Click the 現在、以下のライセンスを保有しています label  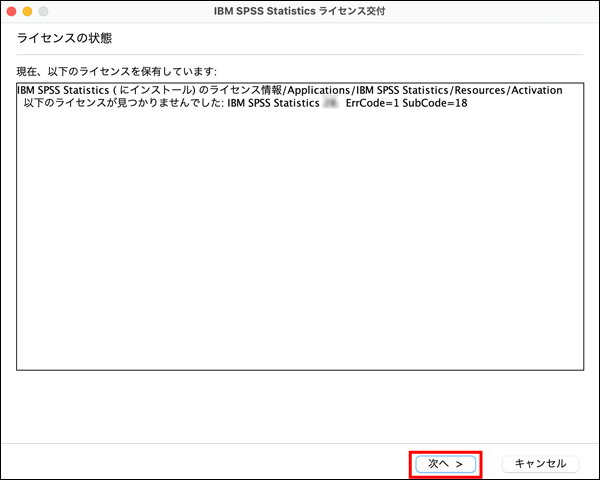click(x=117, y=72)
